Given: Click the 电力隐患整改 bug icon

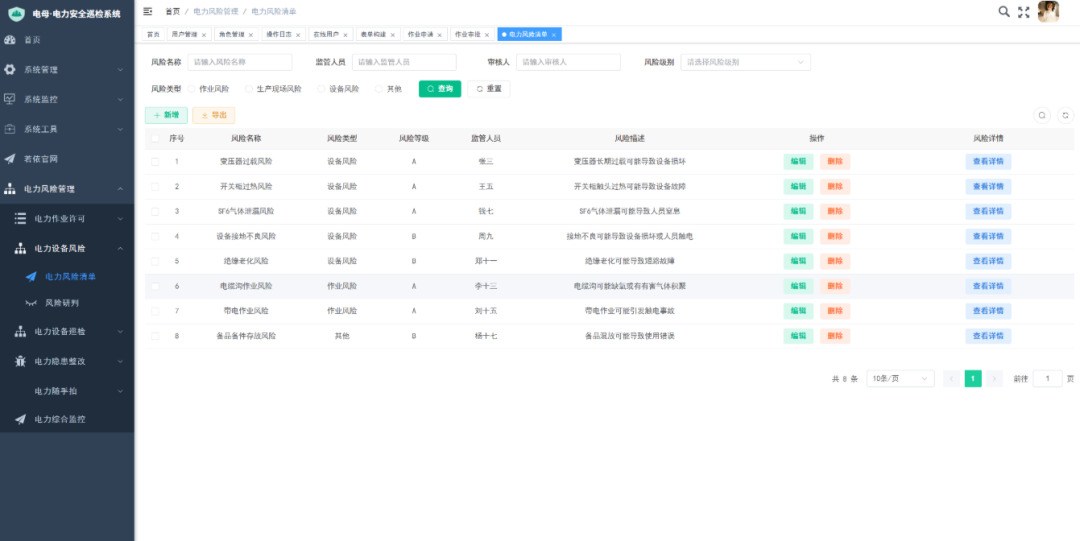Looking at the screenshot, I should click(x=21, y=361).
